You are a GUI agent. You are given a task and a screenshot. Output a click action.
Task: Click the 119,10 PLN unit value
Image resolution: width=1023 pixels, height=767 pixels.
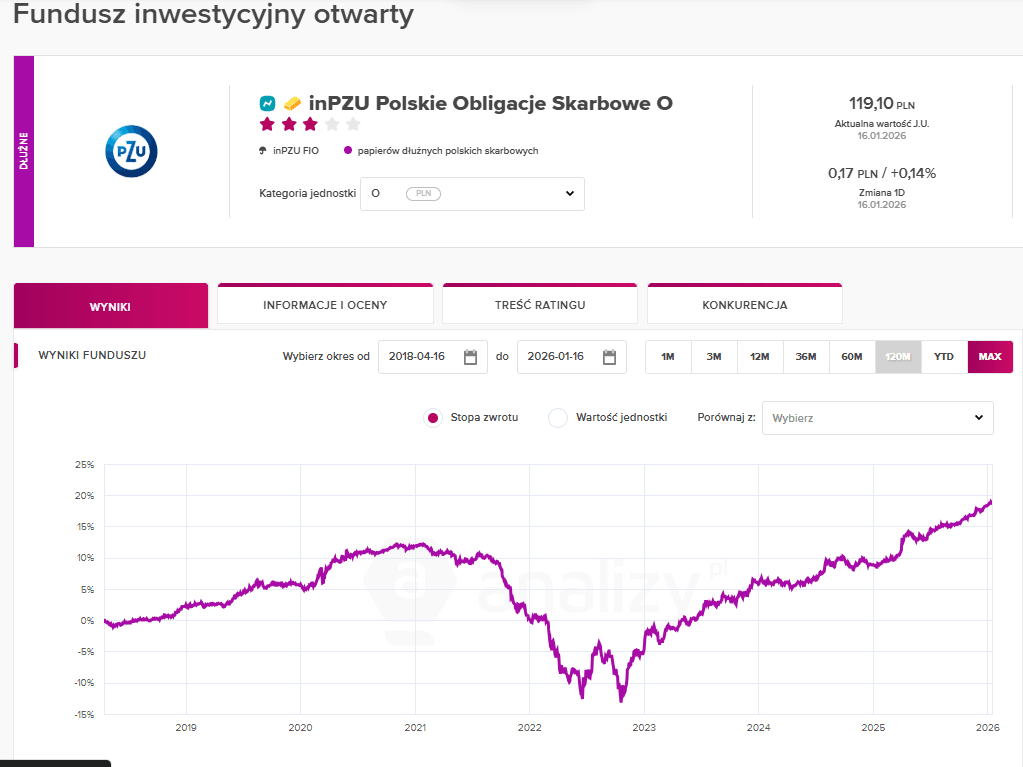(x=882, y=104)
